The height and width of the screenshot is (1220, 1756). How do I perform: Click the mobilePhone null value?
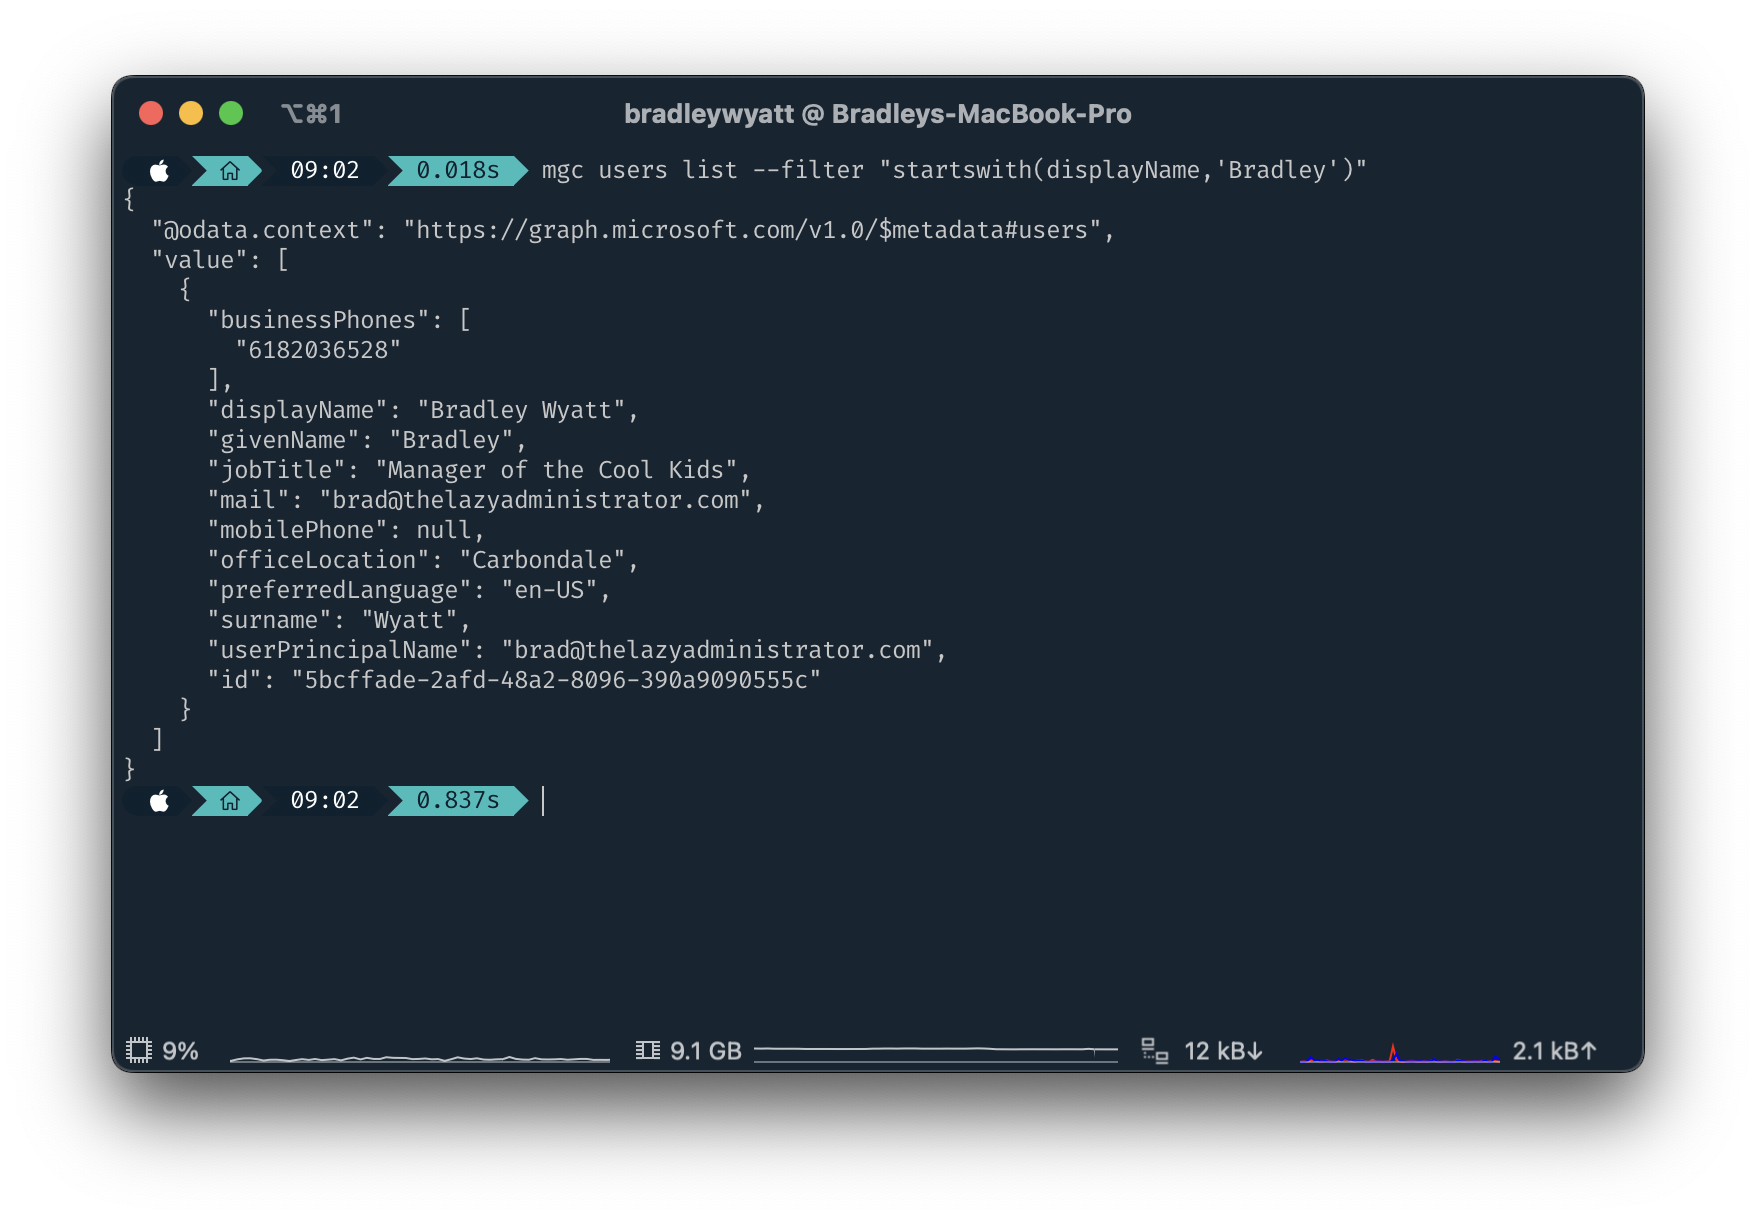pyautogui.click(x=443, y=530)
